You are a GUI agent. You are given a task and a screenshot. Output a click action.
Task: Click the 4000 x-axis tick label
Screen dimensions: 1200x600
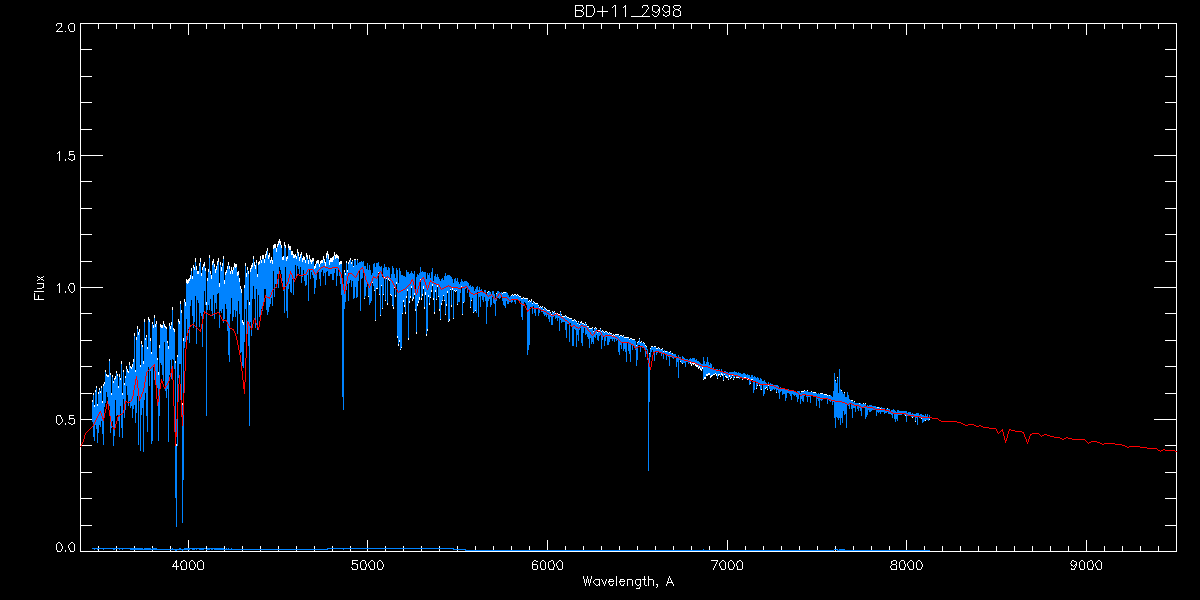point(188,564)
